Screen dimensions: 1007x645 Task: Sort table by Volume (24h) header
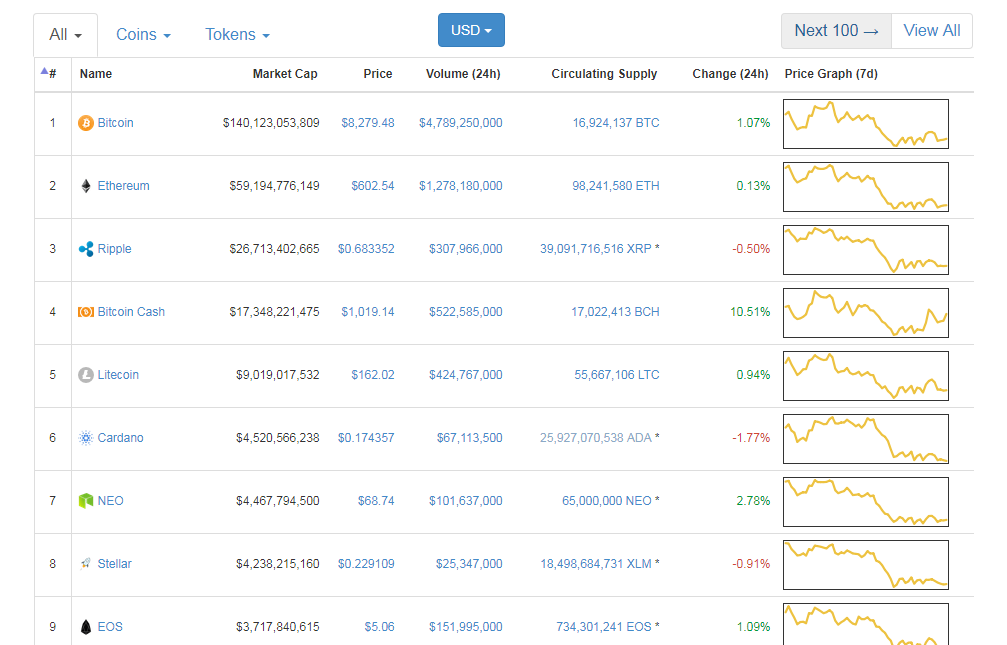coord(463,74)
